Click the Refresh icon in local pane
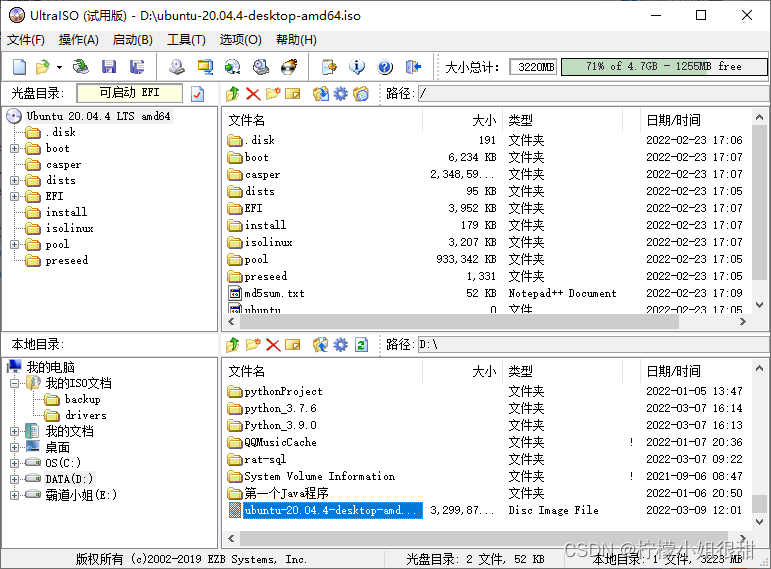This screenshot has width=771, height=569. tap(361, 345)
